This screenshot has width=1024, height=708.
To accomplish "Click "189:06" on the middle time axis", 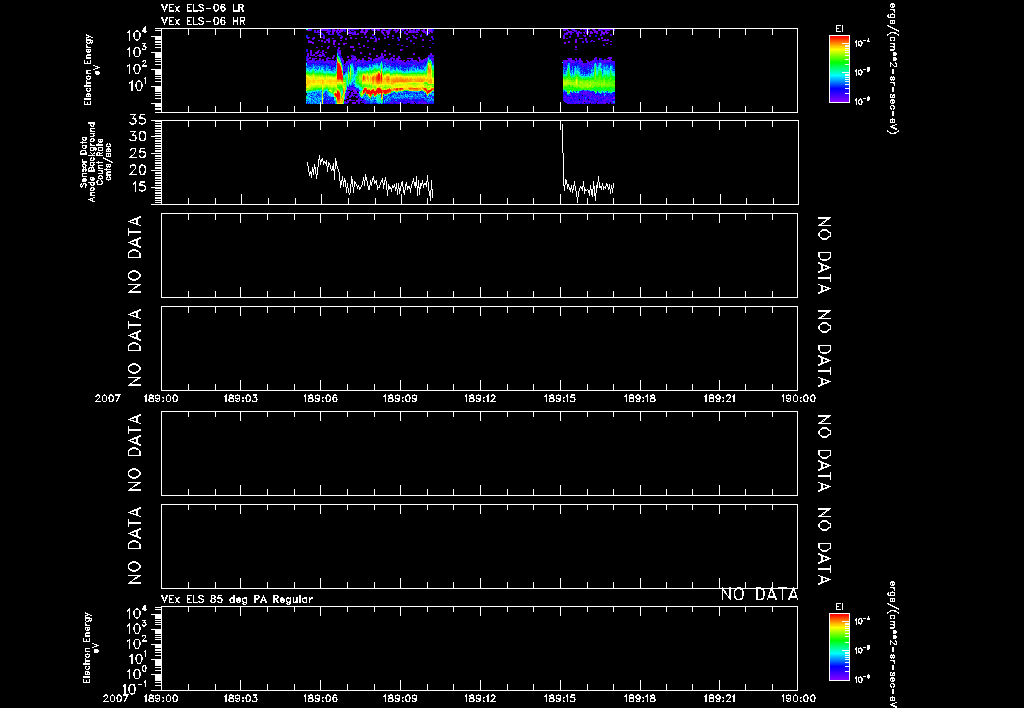I will click(321, 398).
